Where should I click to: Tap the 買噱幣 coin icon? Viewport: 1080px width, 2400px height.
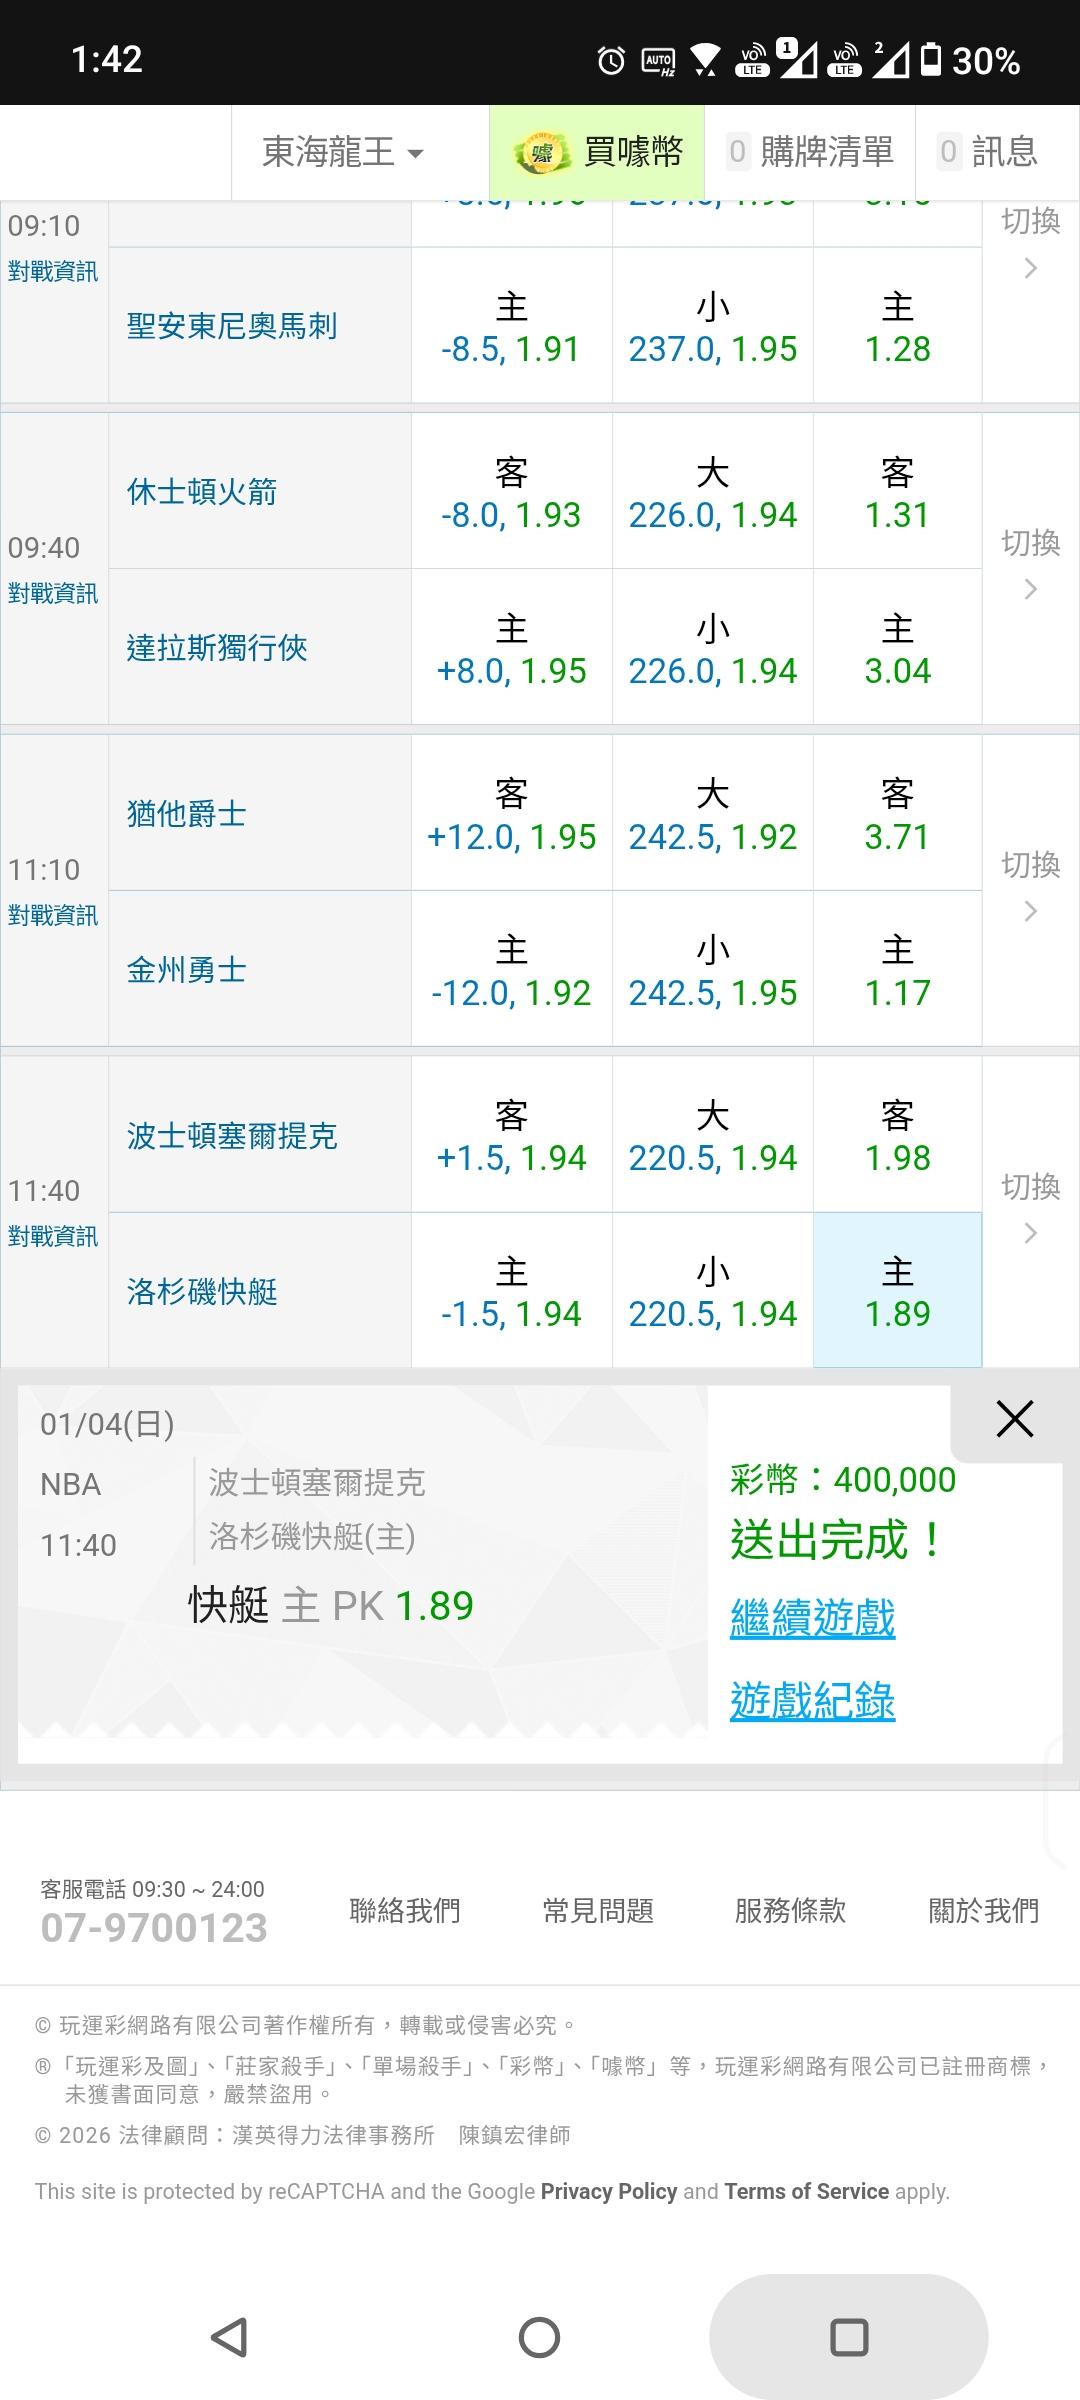[541, 153]
